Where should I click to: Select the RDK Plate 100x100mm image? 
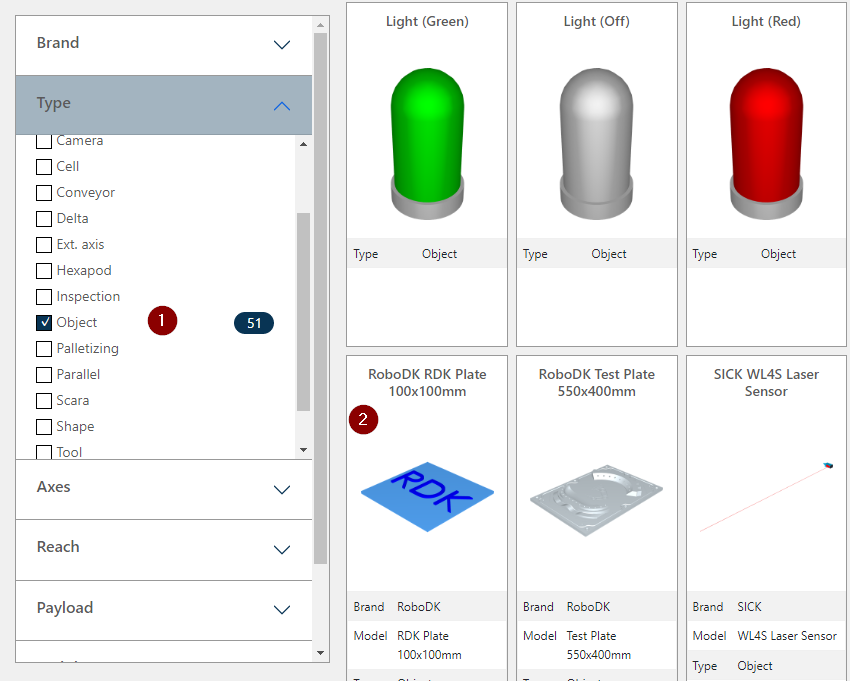(427, 496)
